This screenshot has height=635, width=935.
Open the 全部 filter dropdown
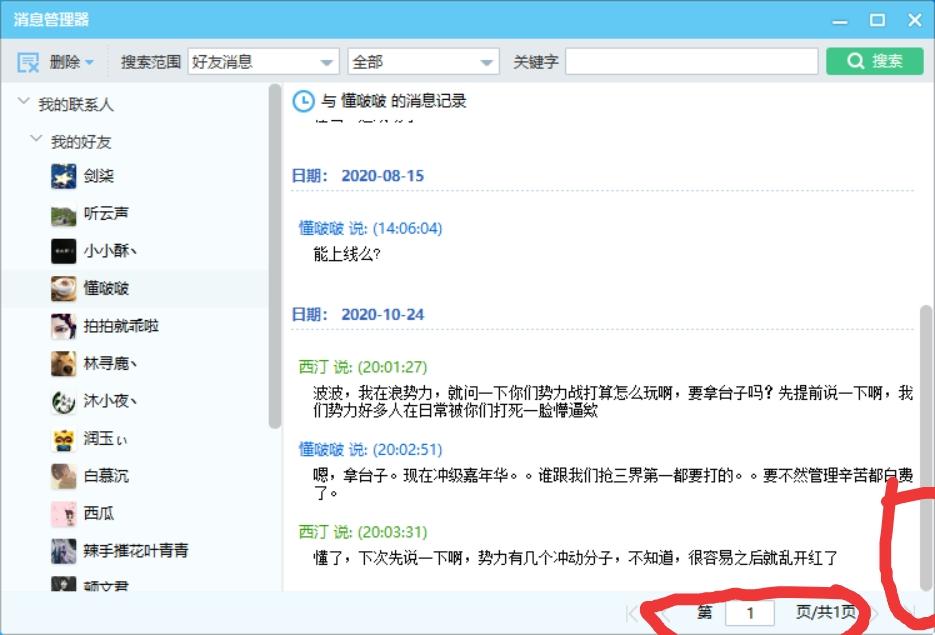click(x=487, y=62)
